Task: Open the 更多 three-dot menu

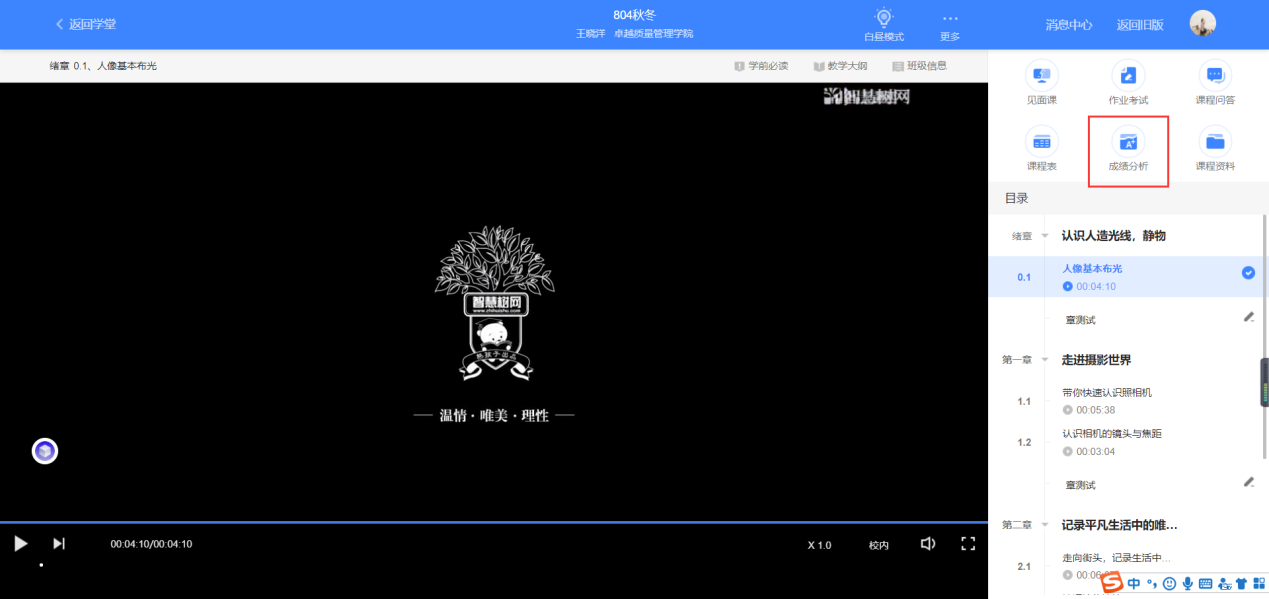Action: (x=950, y=18)
